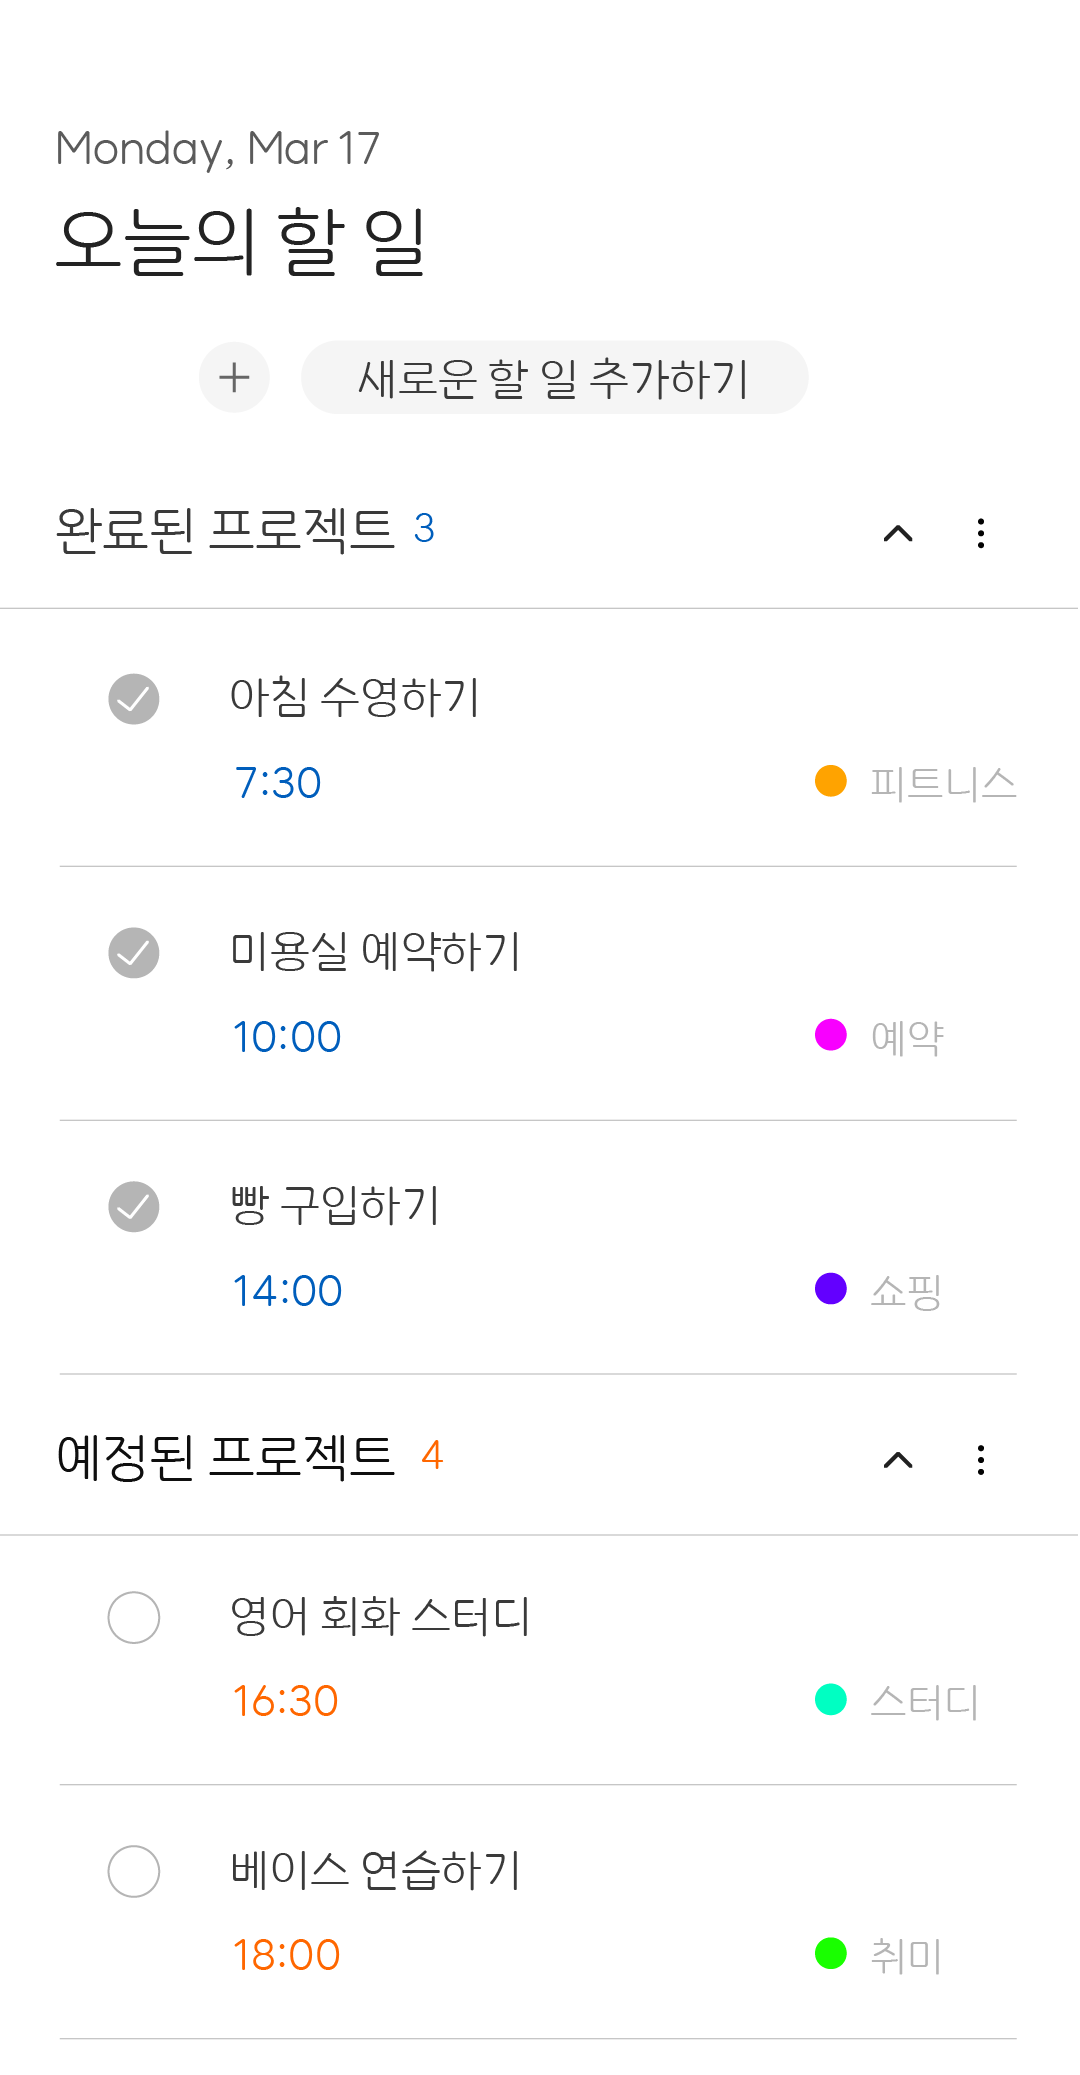Open more options for 완료된 프로젝트 section
The width and height of the screenshot is (1080, 2075).
coord(981,533)
